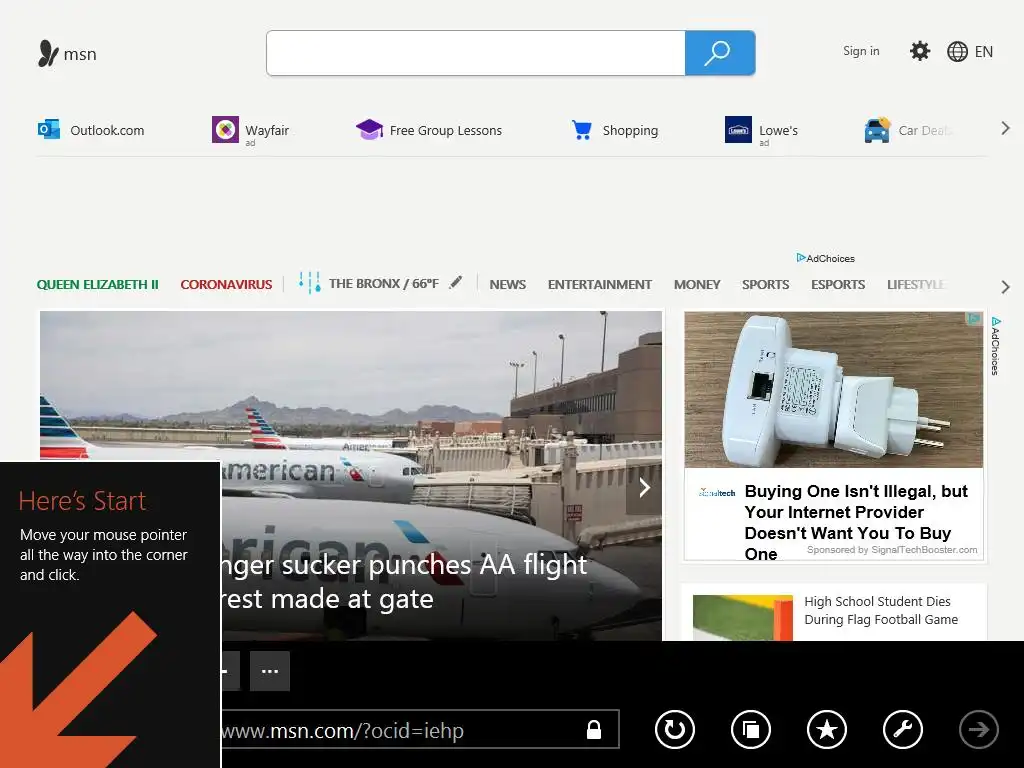Select the MONEY tab
The width and height of the screenshot is (1024, 768).
click(697, 285)
